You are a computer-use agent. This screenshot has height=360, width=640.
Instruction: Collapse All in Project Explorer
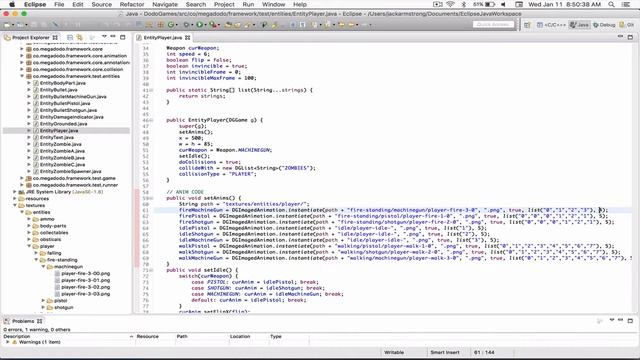(70, 37)
